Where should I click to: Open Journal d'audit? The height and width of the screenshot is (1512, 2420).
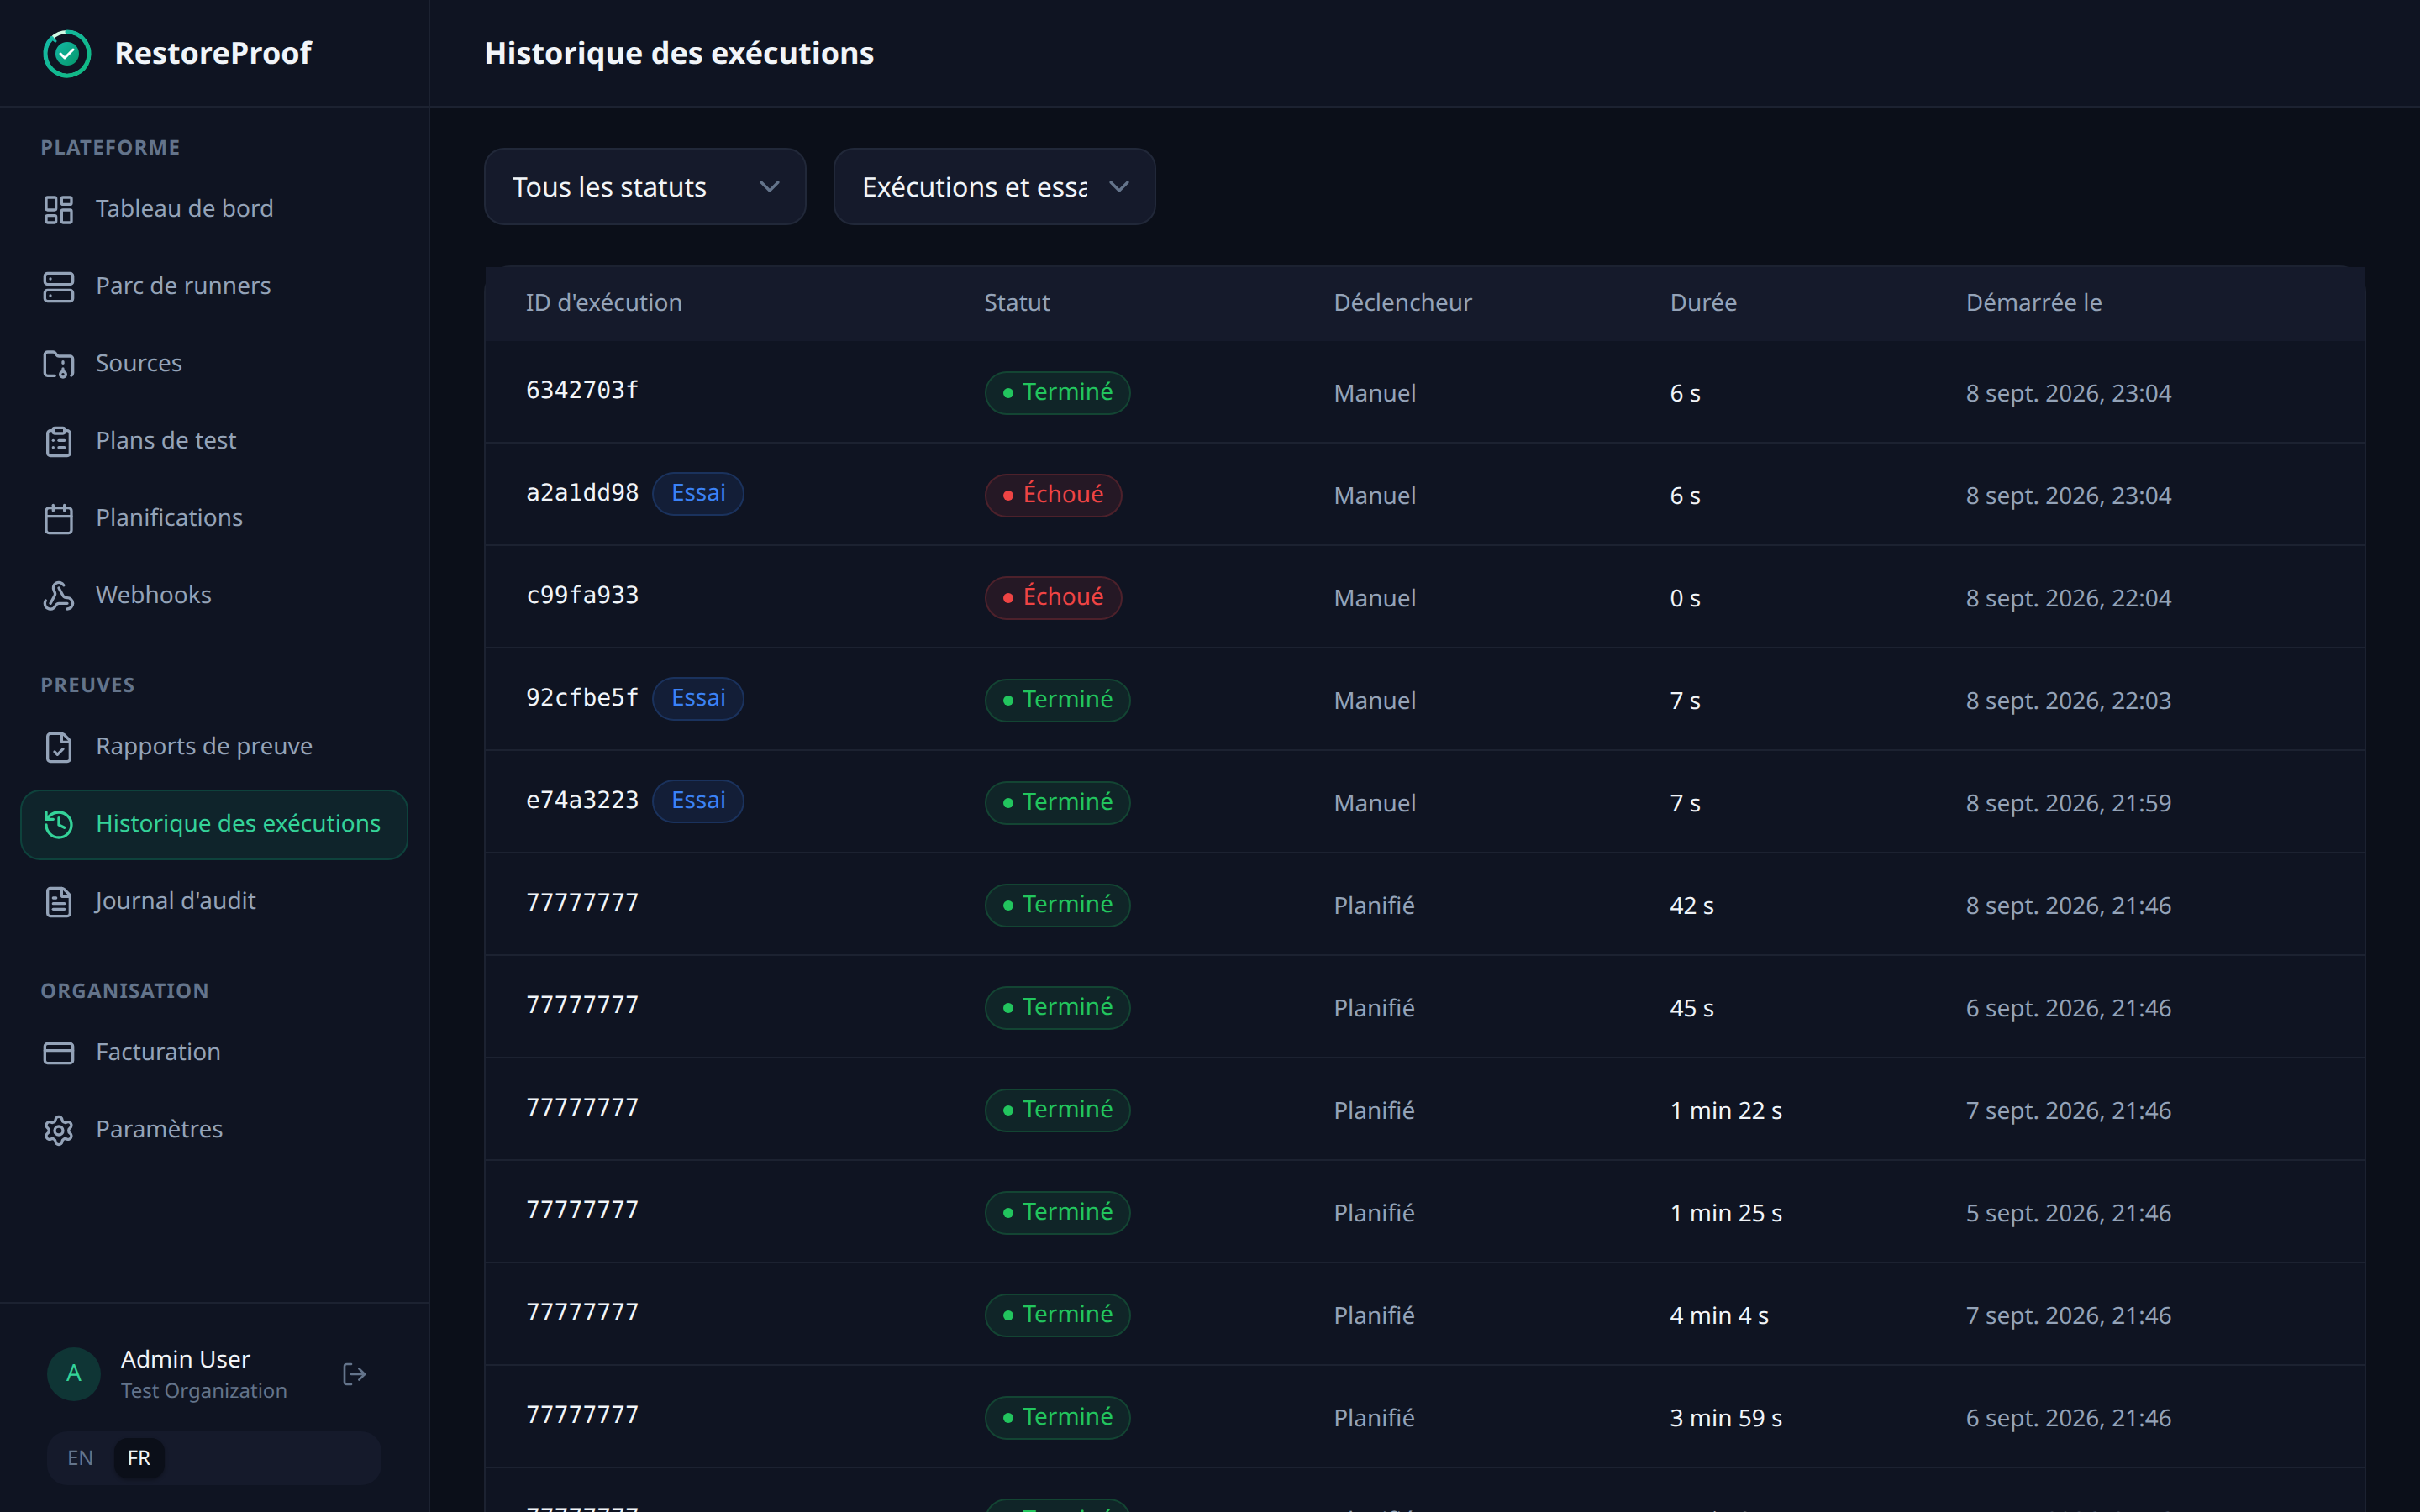pos(214,901)
